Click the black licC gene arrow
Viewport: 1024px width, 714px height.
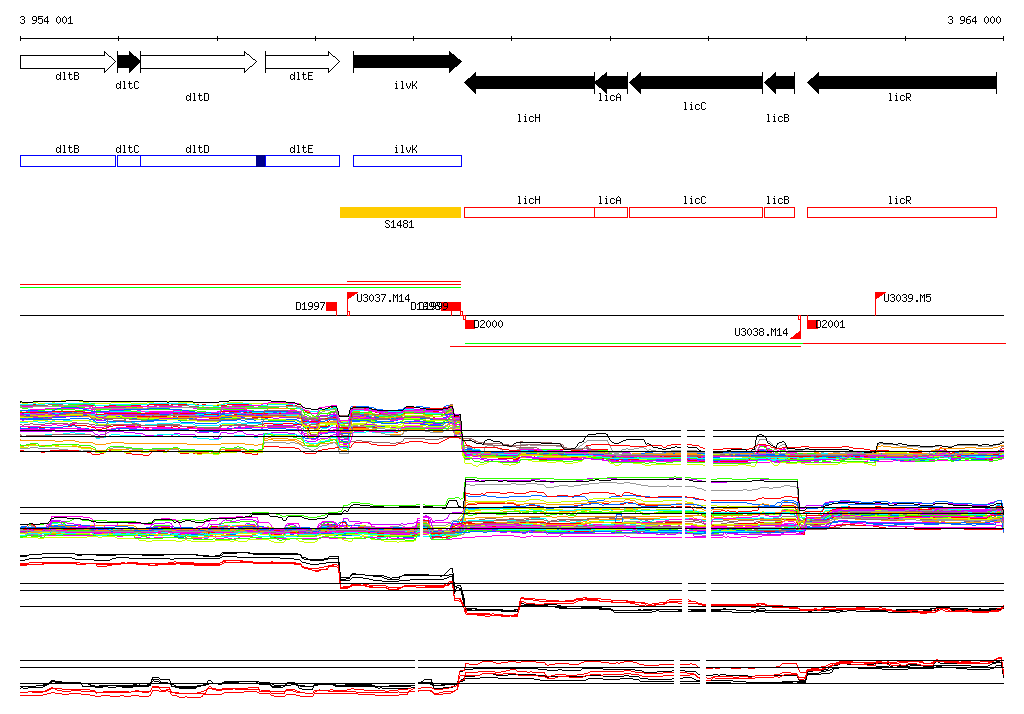point(695,83)
